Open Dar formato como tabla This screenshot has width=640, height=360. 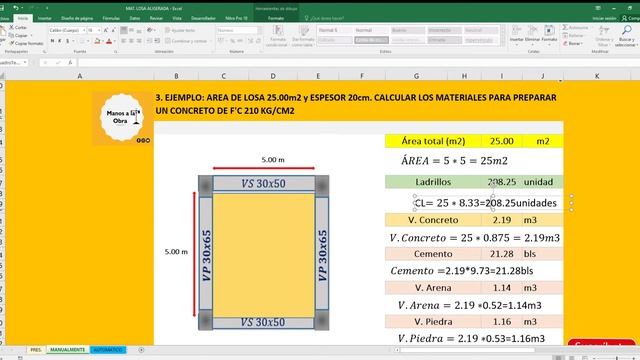303,36
